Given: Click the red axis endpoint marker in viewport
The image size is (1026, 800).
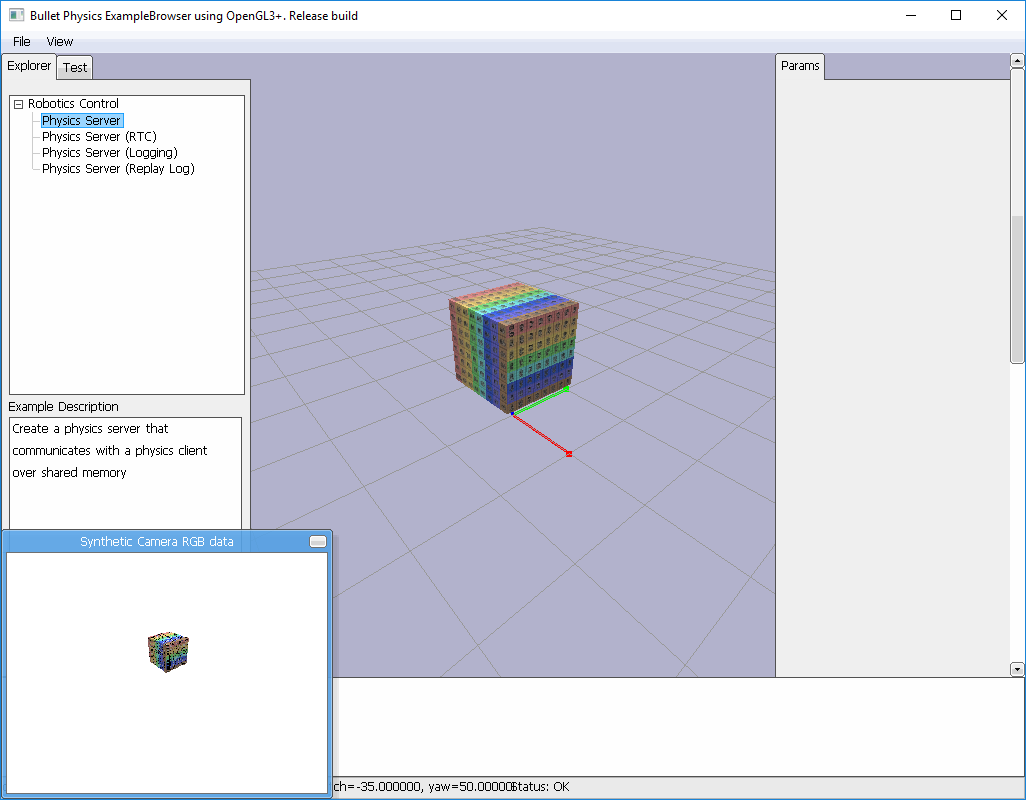Looking at the screenshot, I should pos(568,453).
